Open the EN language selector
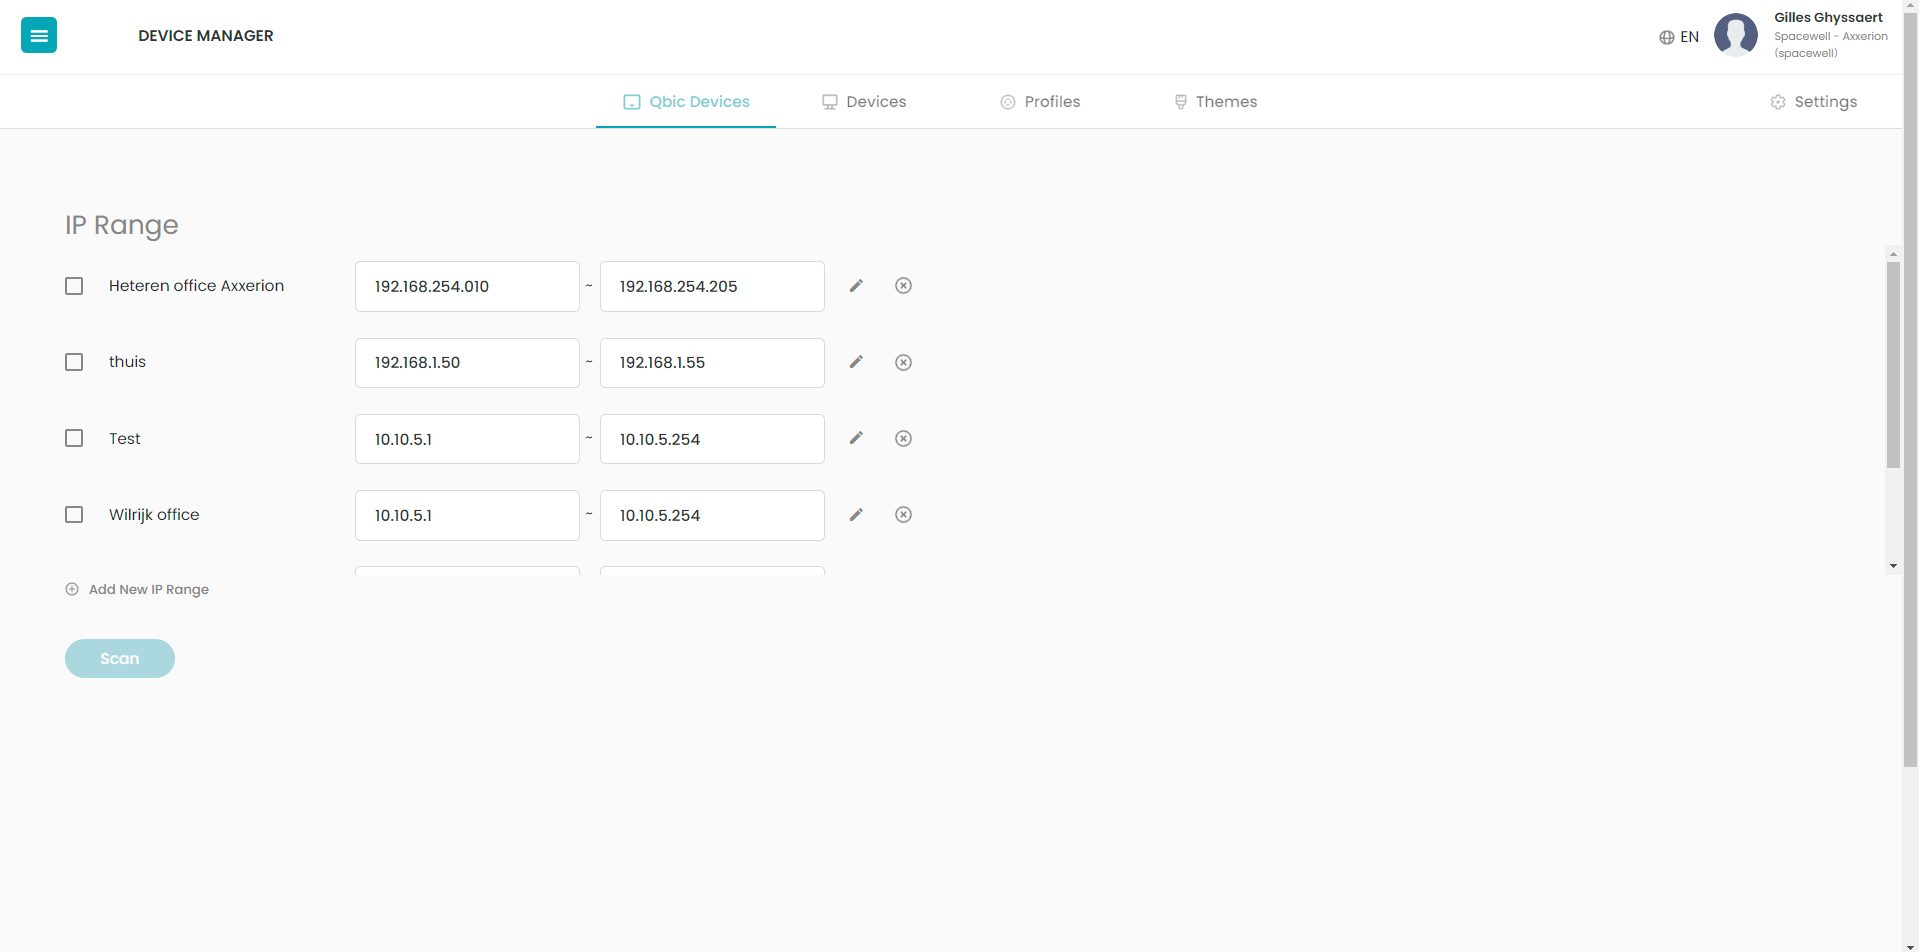The image size is (1919, 952). click(x=1679, y=37)
